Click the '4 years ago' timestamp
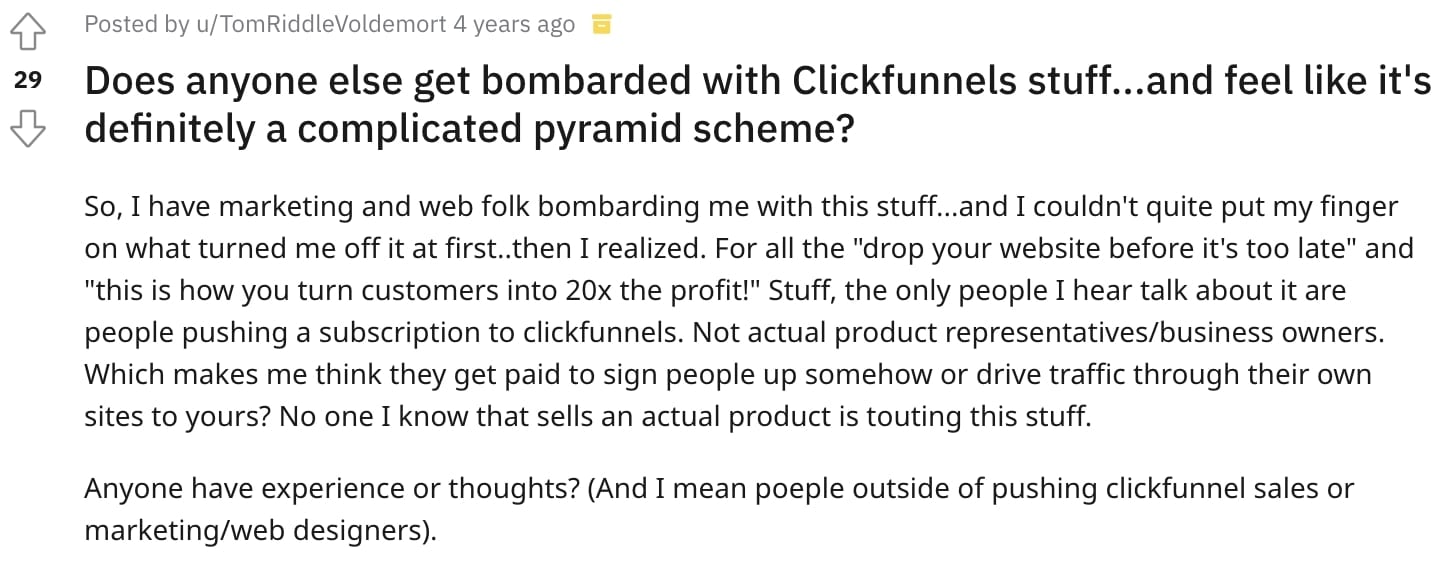The width and height of the screenshot is (1456, 574). (514, 24)
